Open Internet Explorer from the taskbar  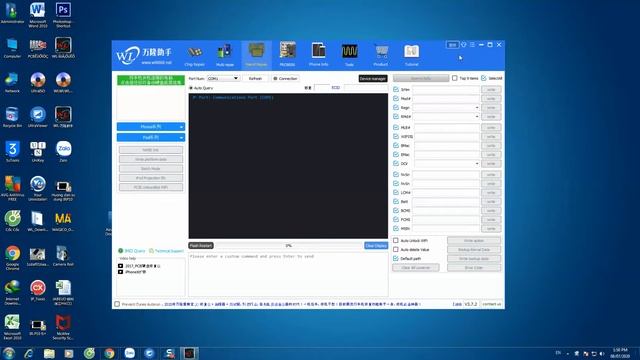pos(29,353)
